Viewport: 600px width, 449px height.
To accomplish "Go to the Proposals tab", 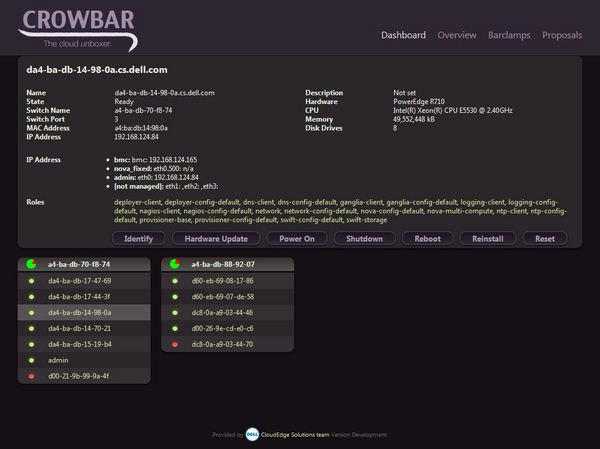I will pyautogui.click(x=562, y=35).
